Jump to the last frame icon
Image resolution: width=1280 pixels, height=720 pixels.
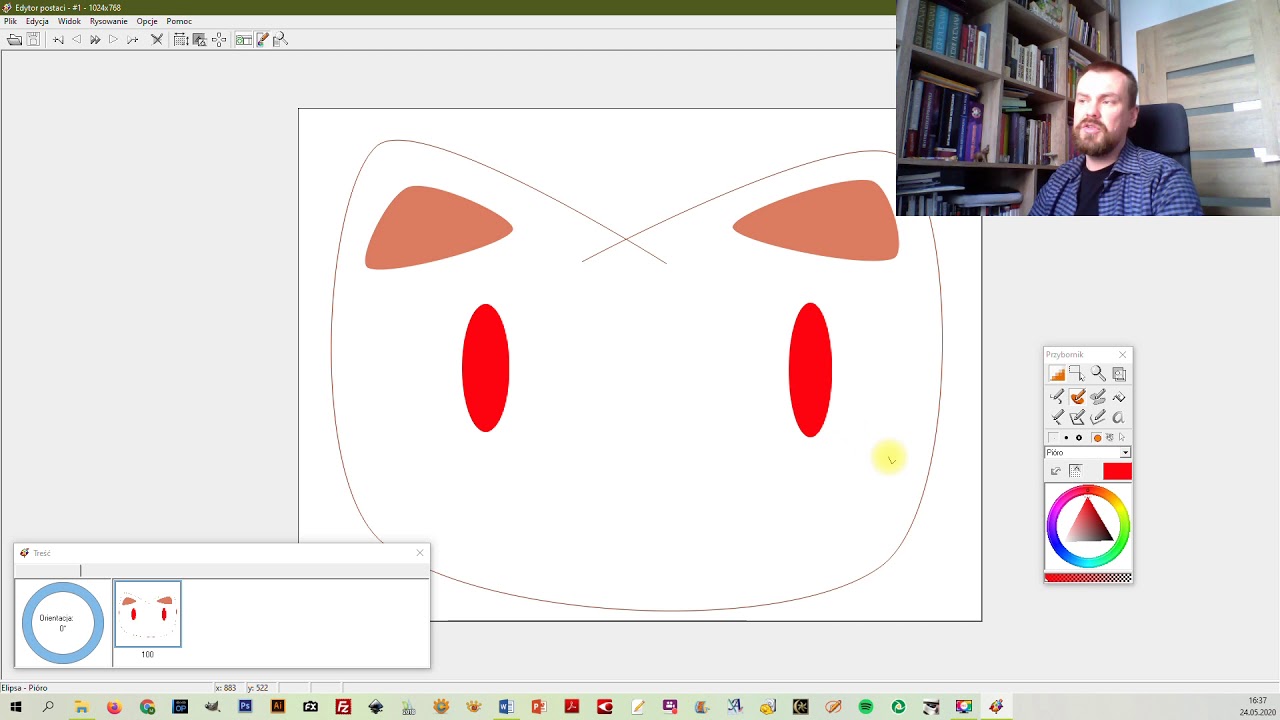click(132, 40)
